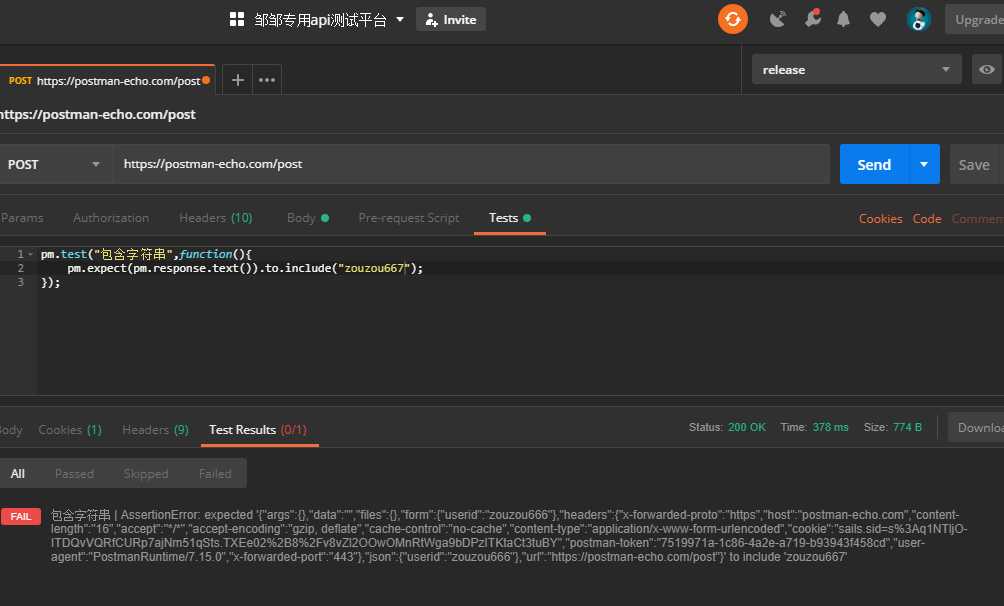This screenshot has height=606, width=1004.
Task: Open the Send options dropdown arrow
Action: point(924,164)
